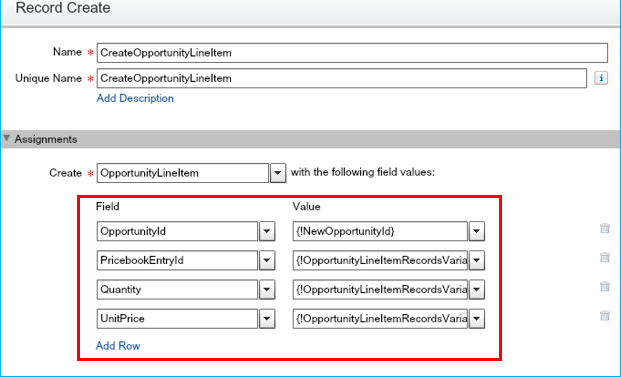Image resolution: width=621 pixels, height=377 pixels.
Task: Collapse the Assignments section triangle
Action: (x=6, y=139)
